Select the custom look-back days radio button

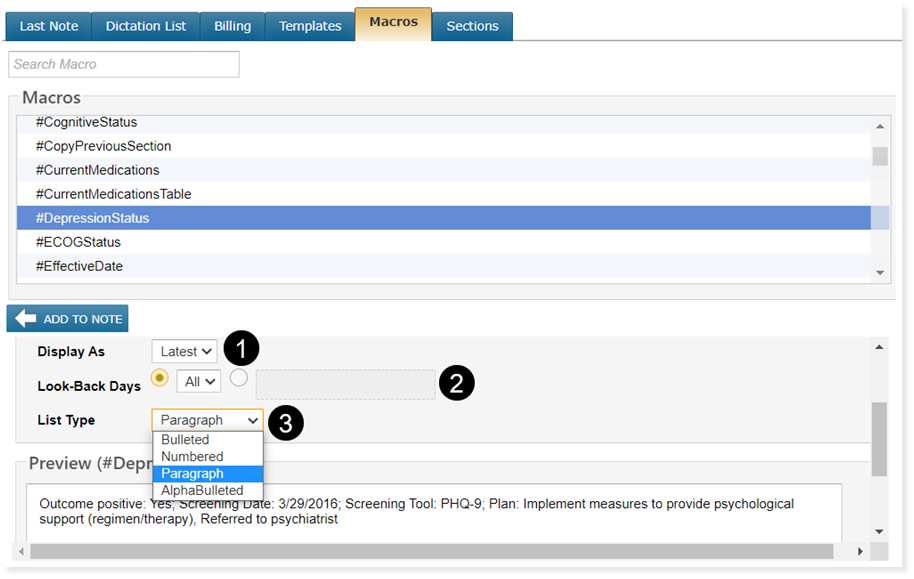(x=239, y=377)
